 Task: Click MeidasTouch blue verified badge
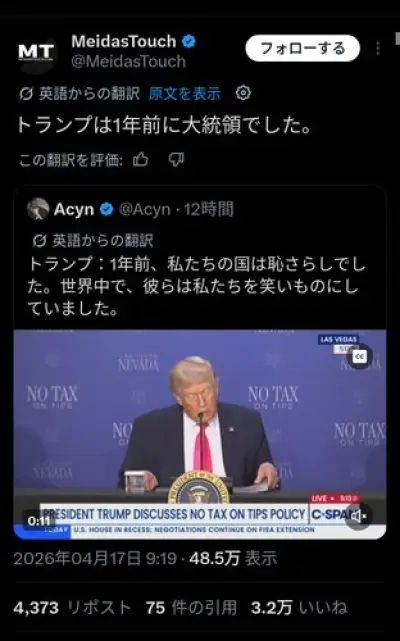point(189,41)
